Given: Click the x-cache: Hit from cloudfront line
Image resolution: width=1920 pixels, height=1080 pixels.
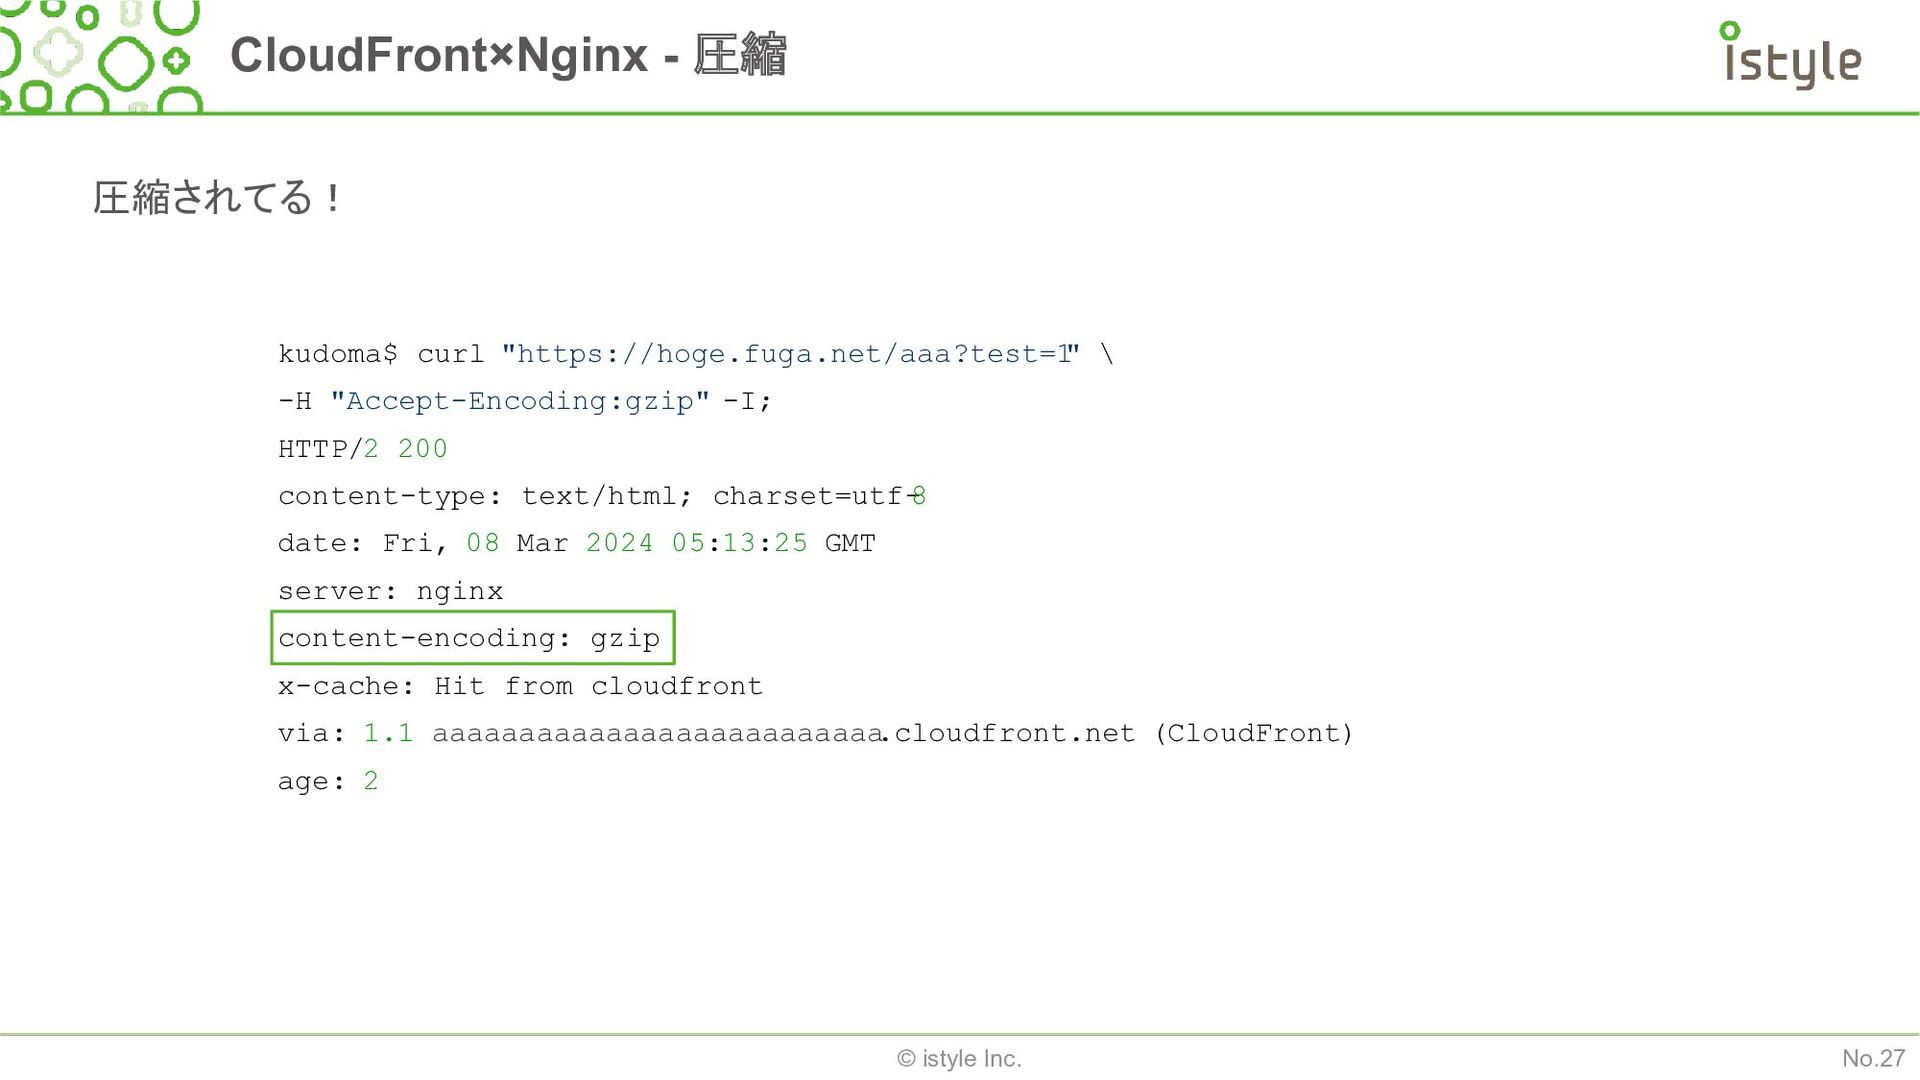Looking at the screenshot, I should (520, 686).
